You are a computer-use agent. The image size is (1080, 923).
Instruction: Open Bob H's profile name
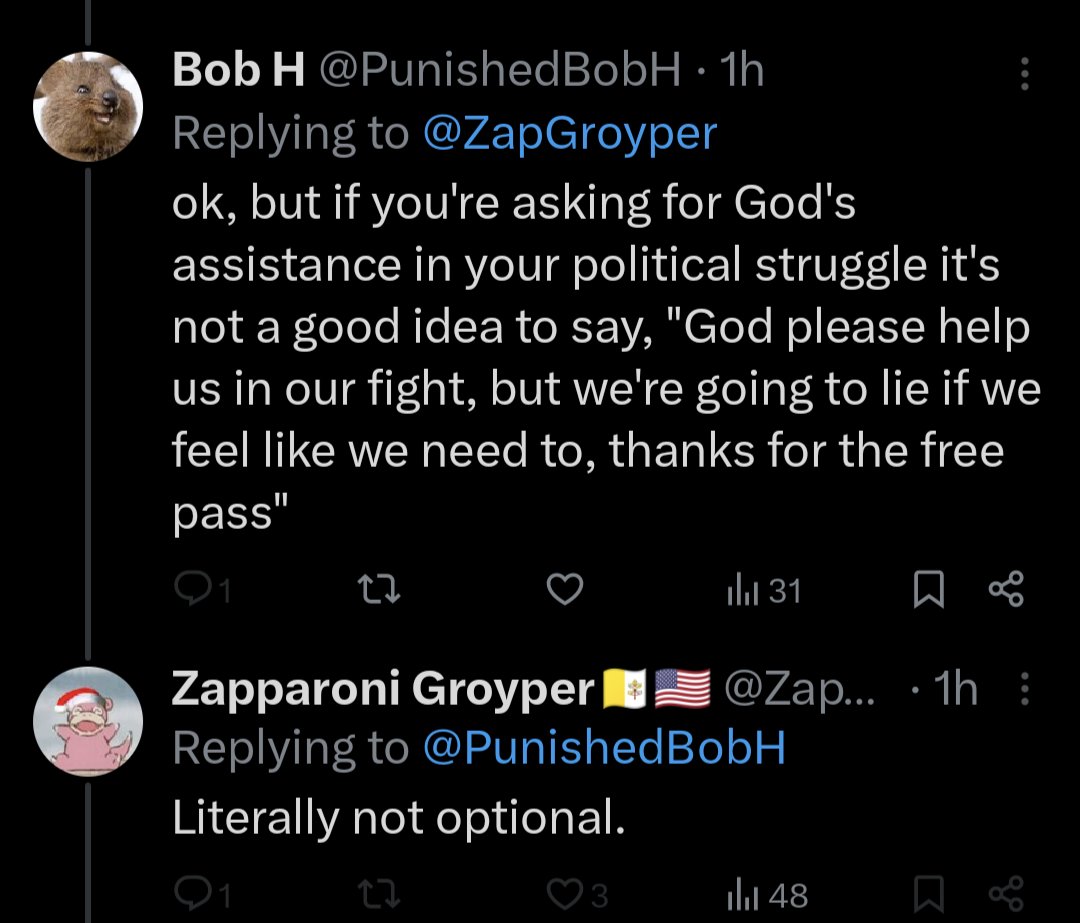238,70
